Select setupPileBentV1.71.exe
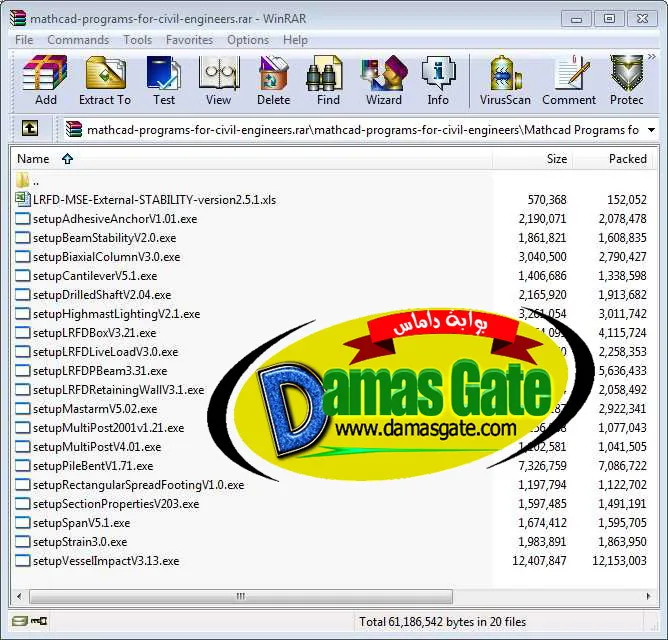This screenshot has width=668, height=640. [93, 466]
